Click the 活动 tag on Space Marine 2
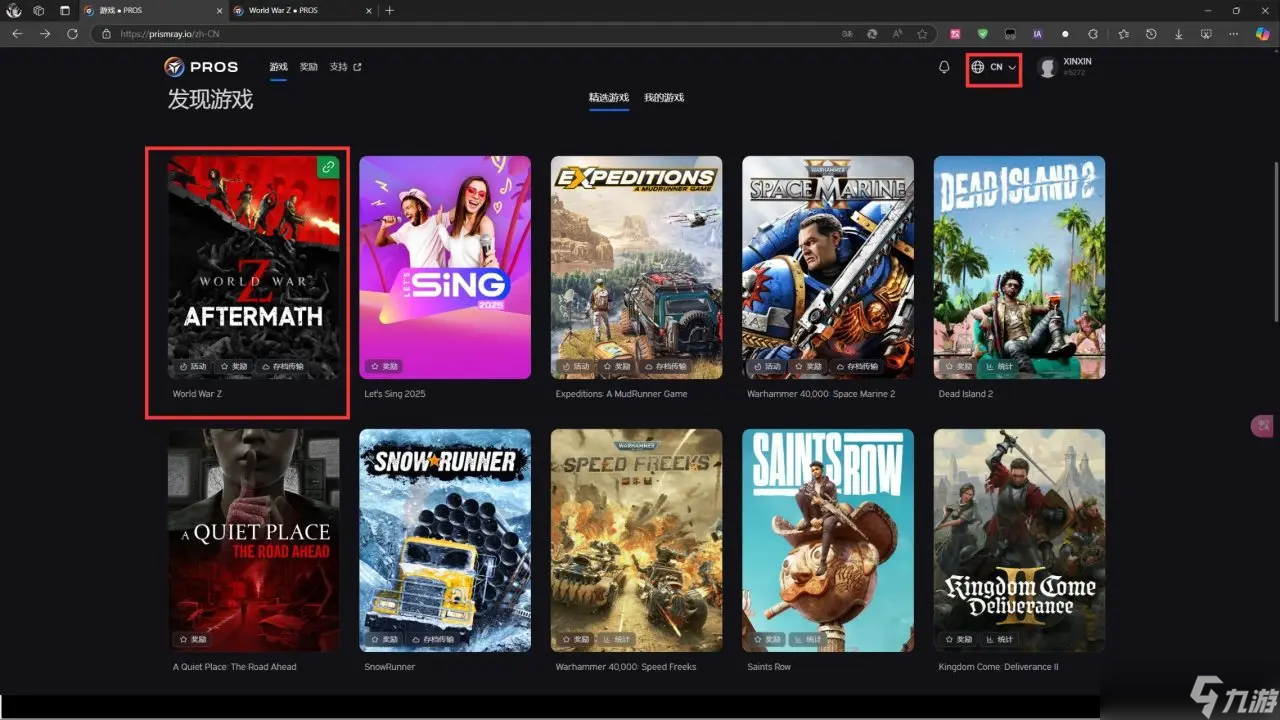 point(766,367)
